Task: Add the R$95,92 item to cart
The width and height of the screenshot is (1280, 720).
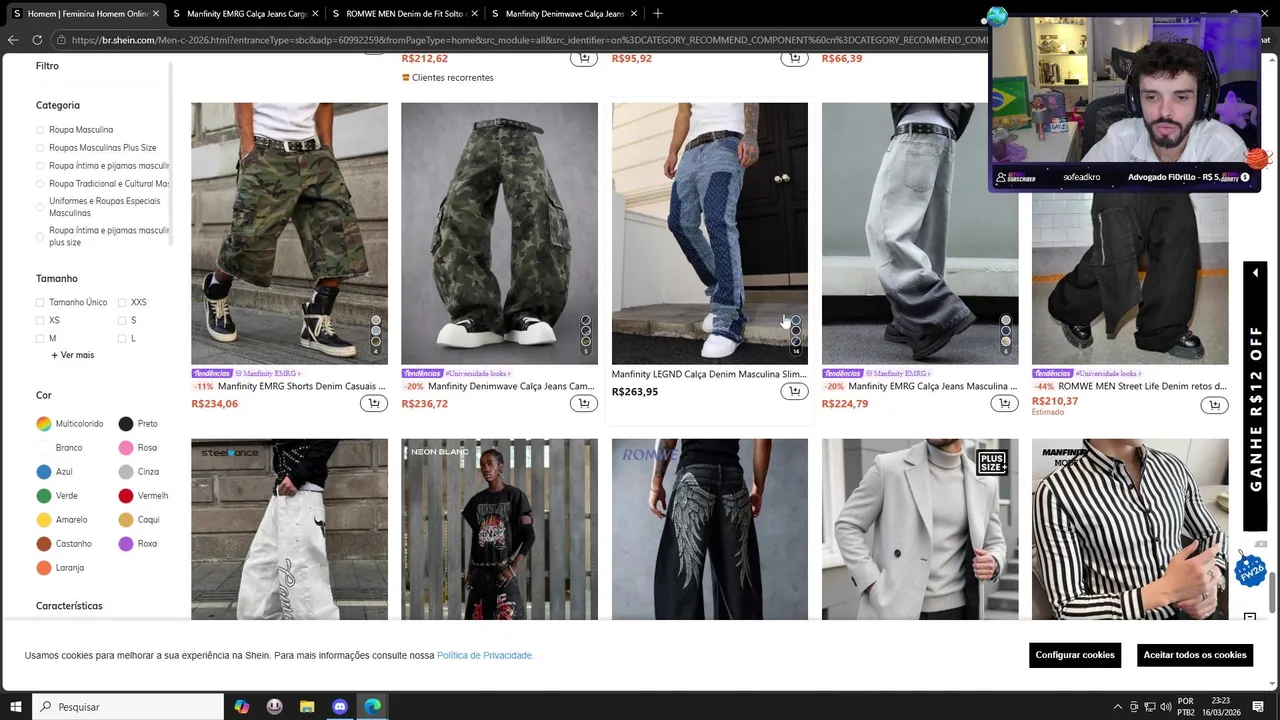Action: (794, 58)
